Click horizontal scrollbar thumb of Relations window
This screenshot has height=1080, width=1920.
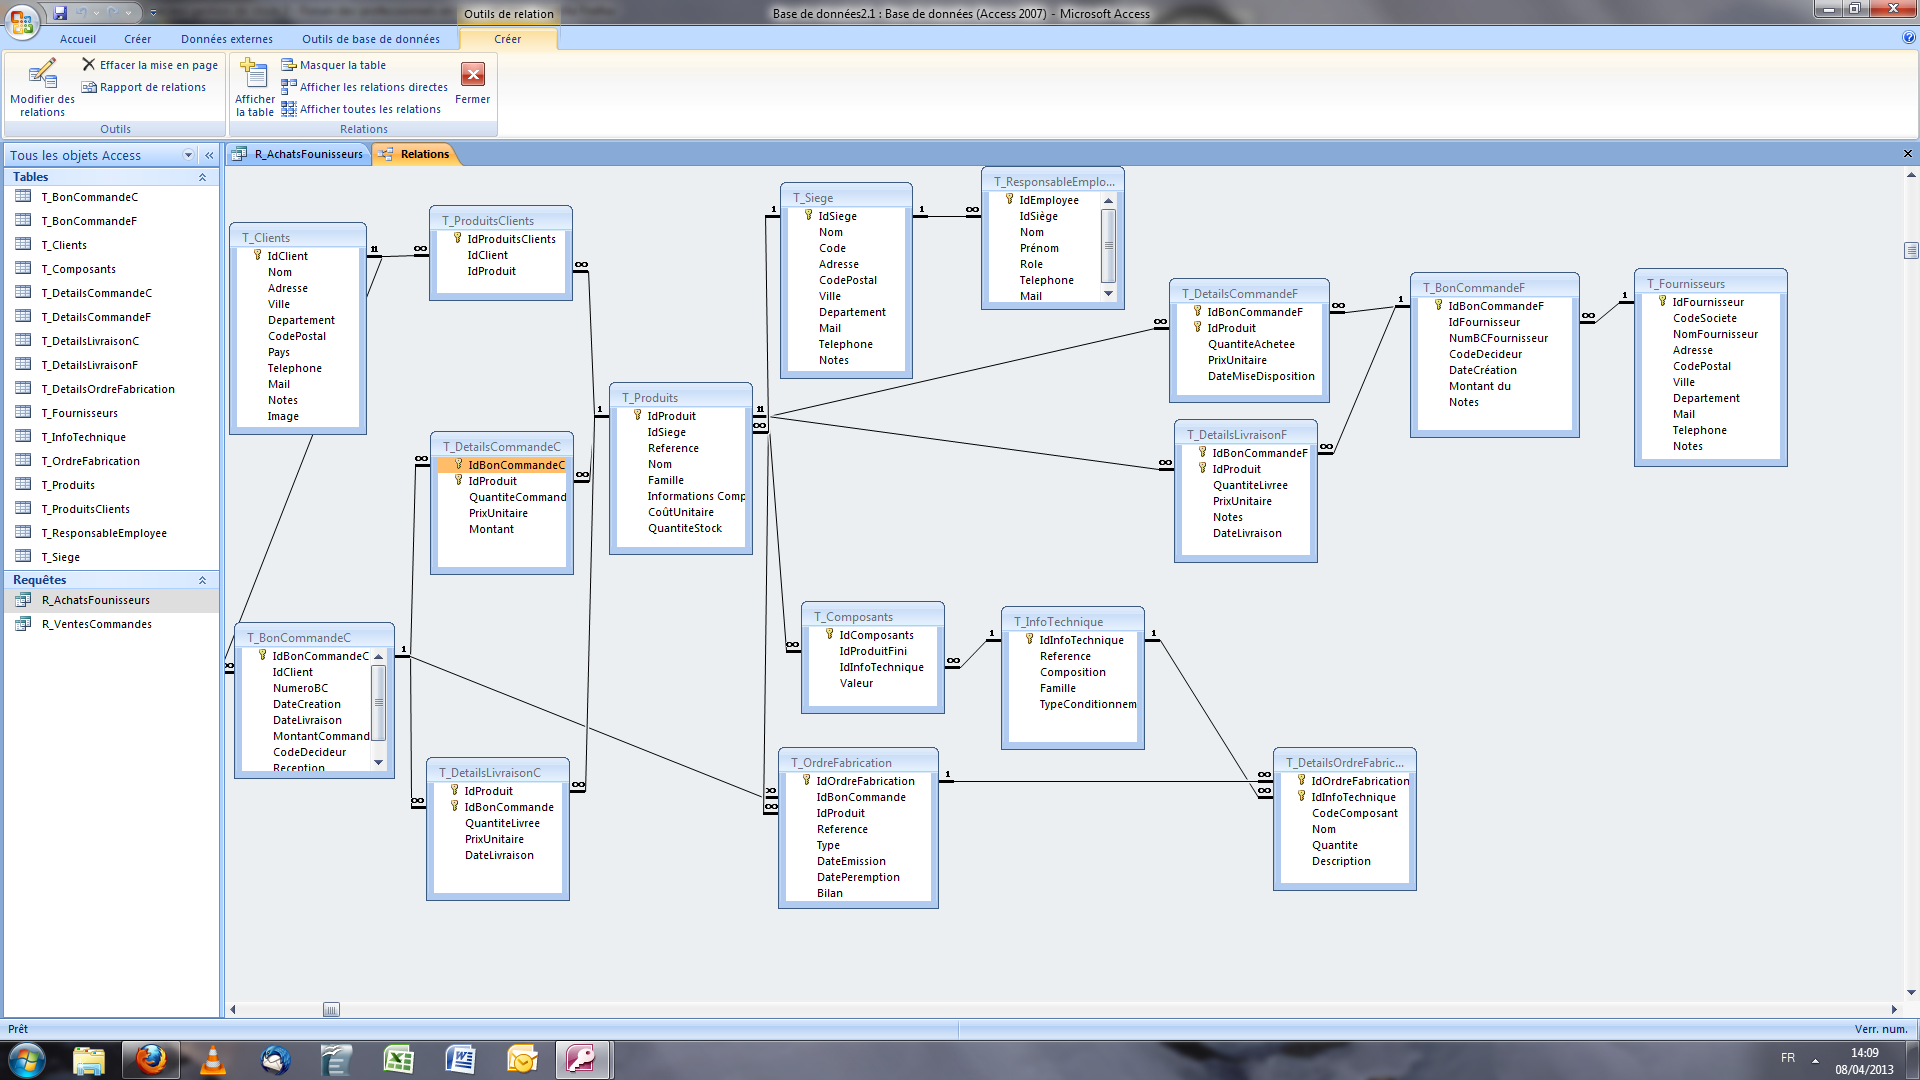tap(331, 1009)
